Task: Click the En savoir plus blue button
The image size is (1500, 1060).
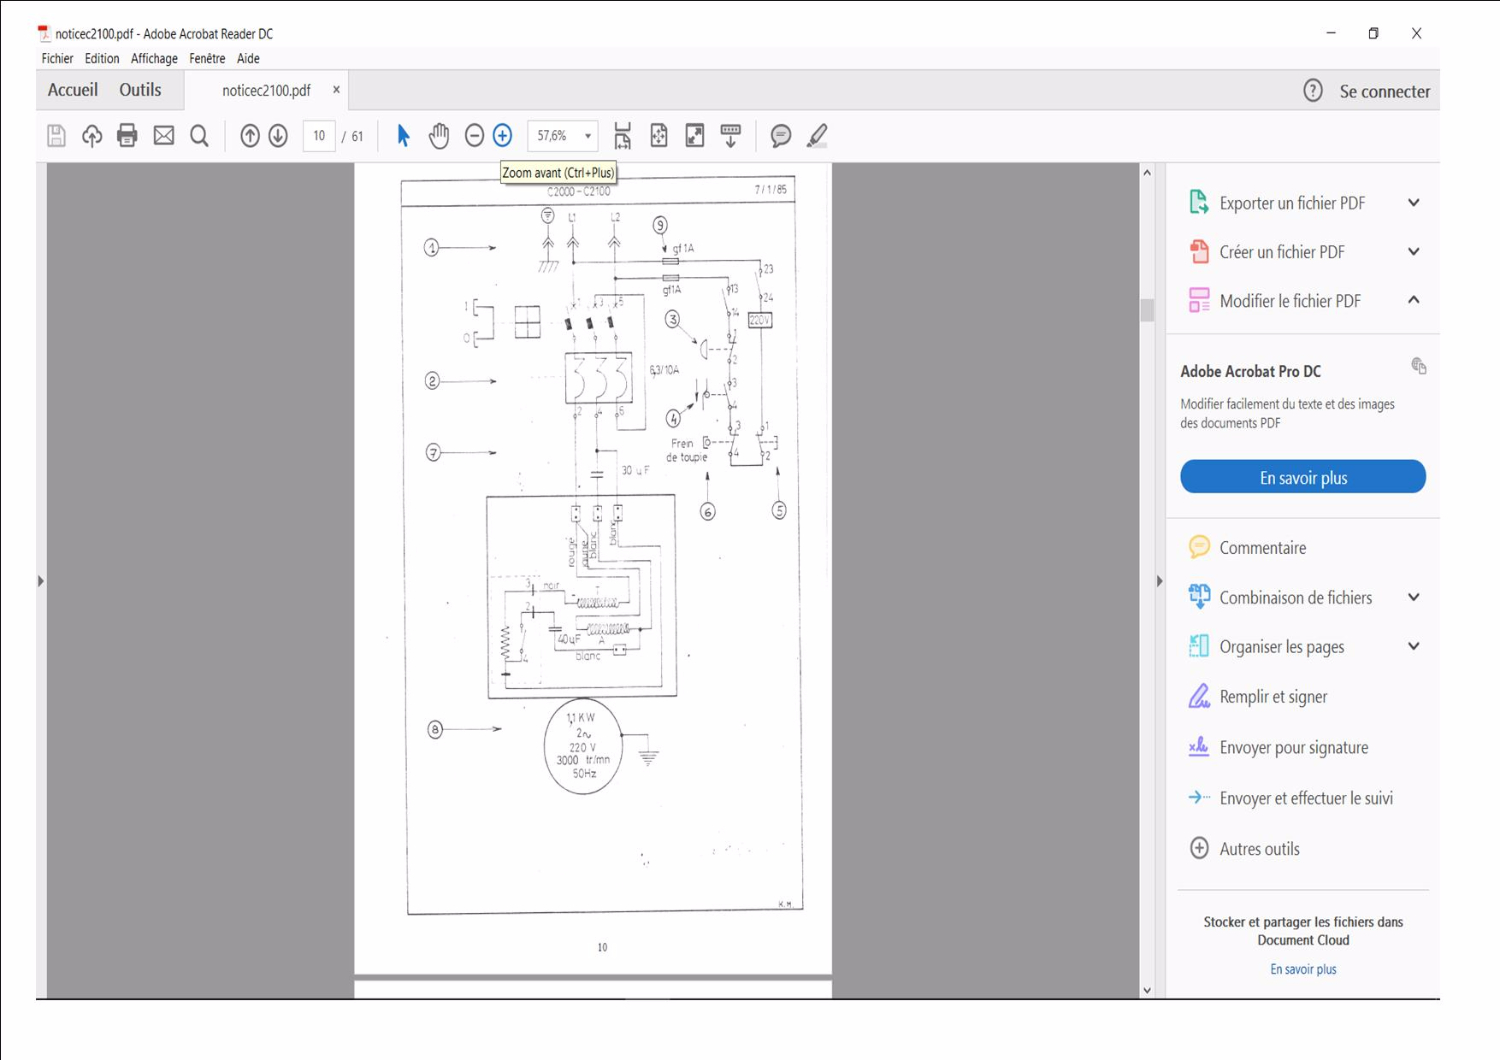Action: (1302, 477)
